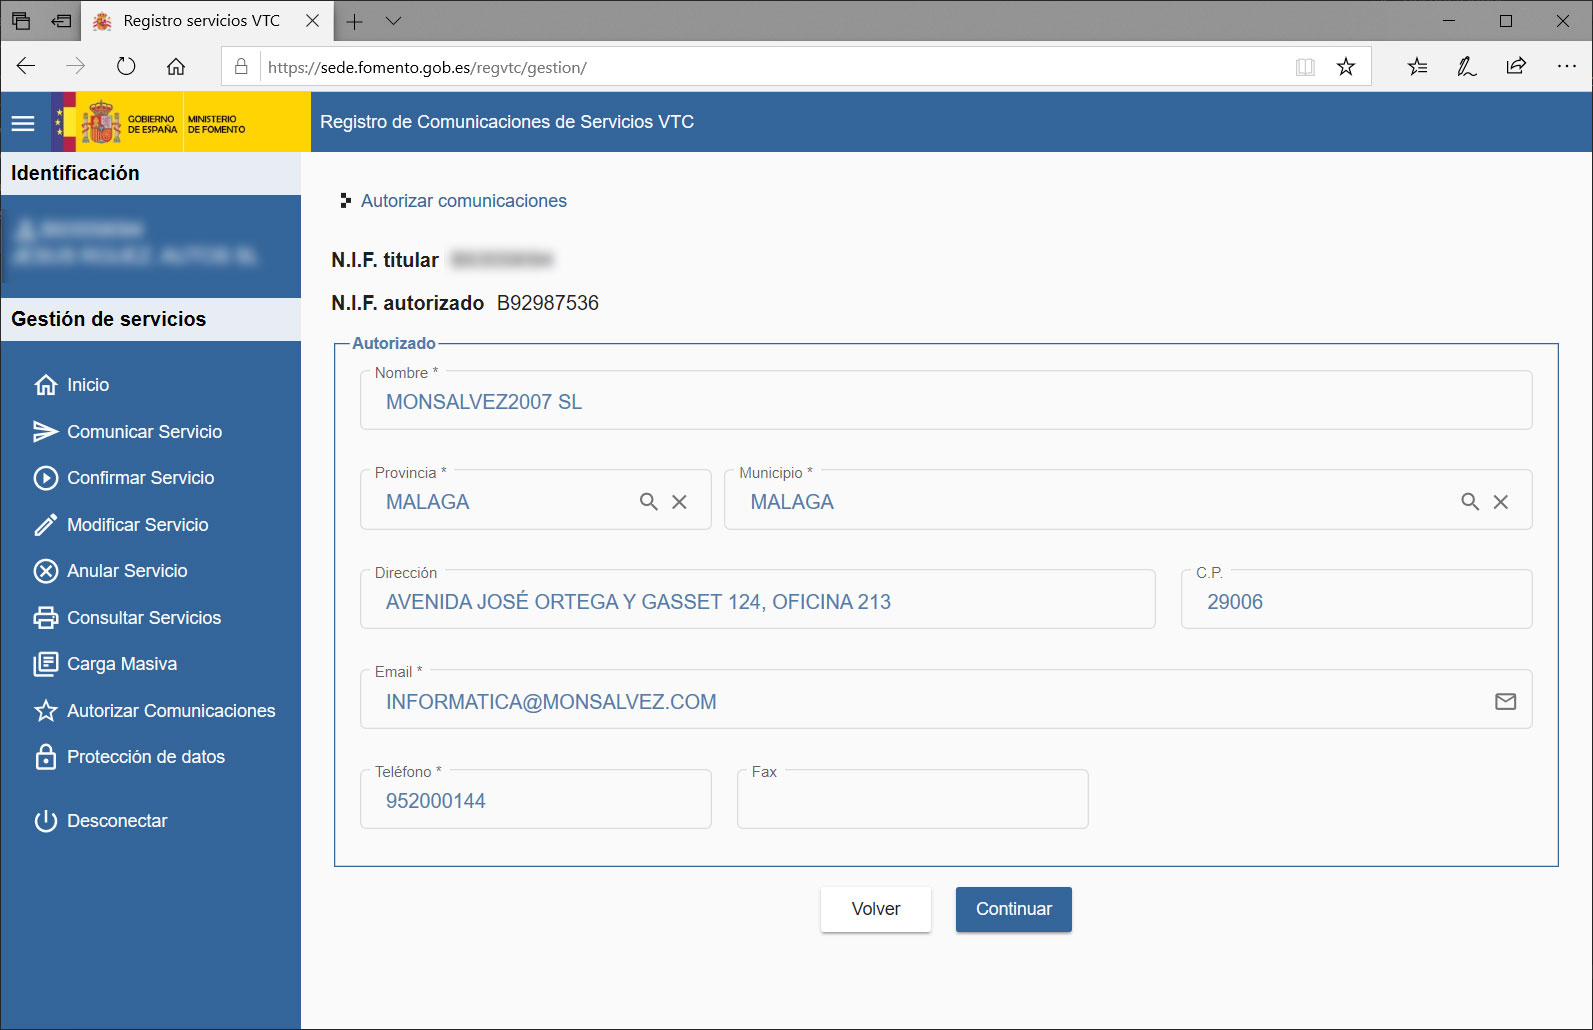Click the C.P. field 29006
Image resolution: width=1593 pixels, height=1030 pixels.
point(1357,601)
